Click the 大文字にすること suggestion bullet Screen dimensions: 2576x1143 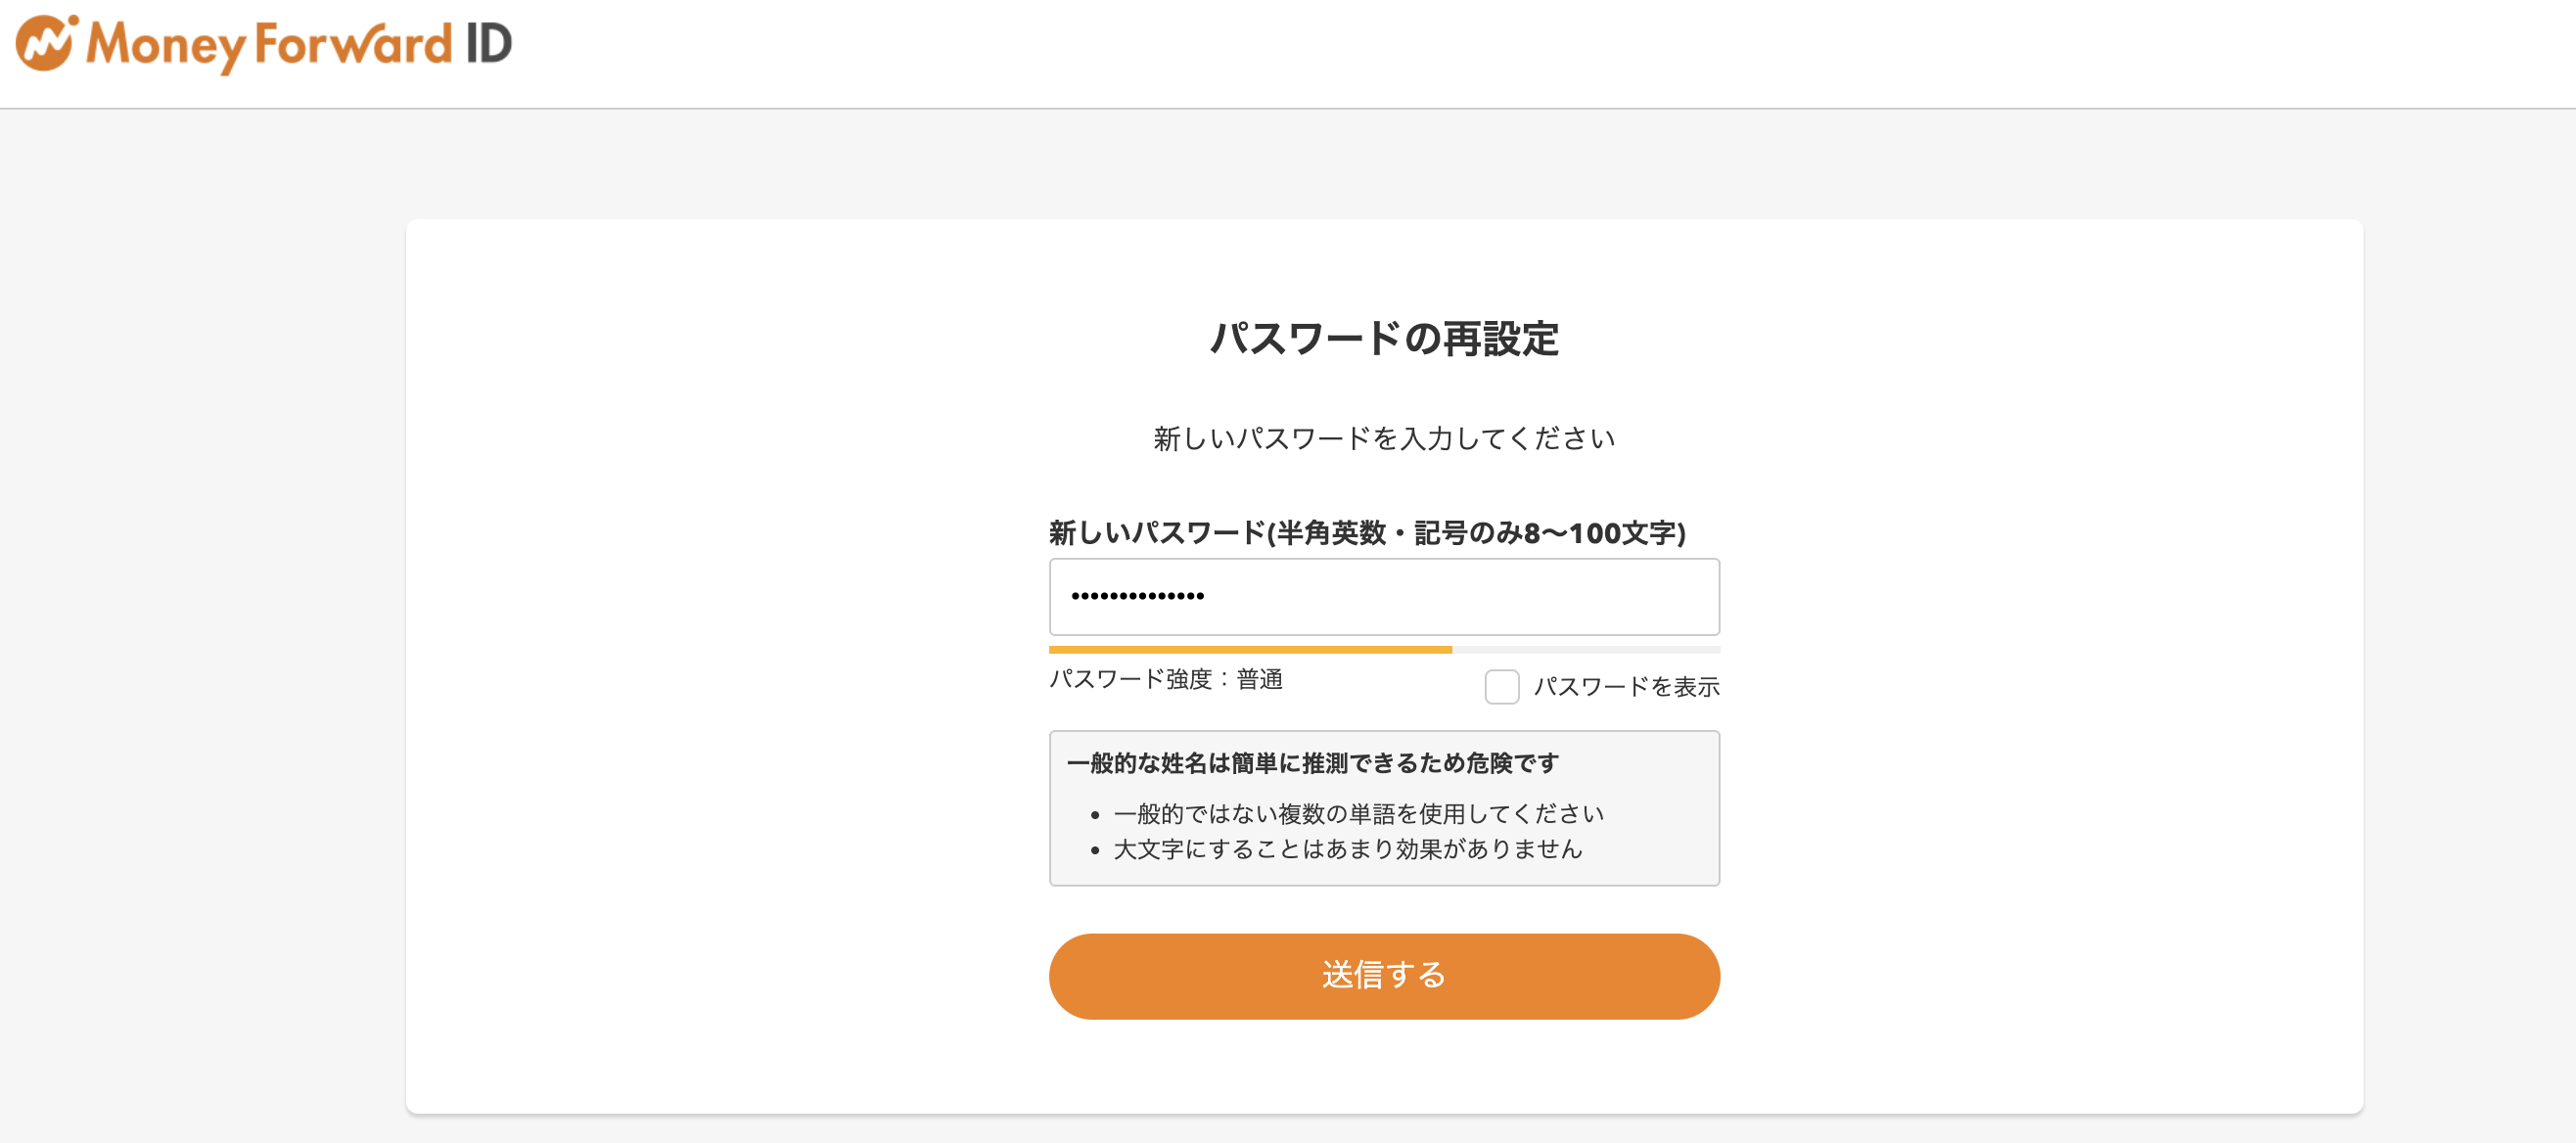point(1347,849)
